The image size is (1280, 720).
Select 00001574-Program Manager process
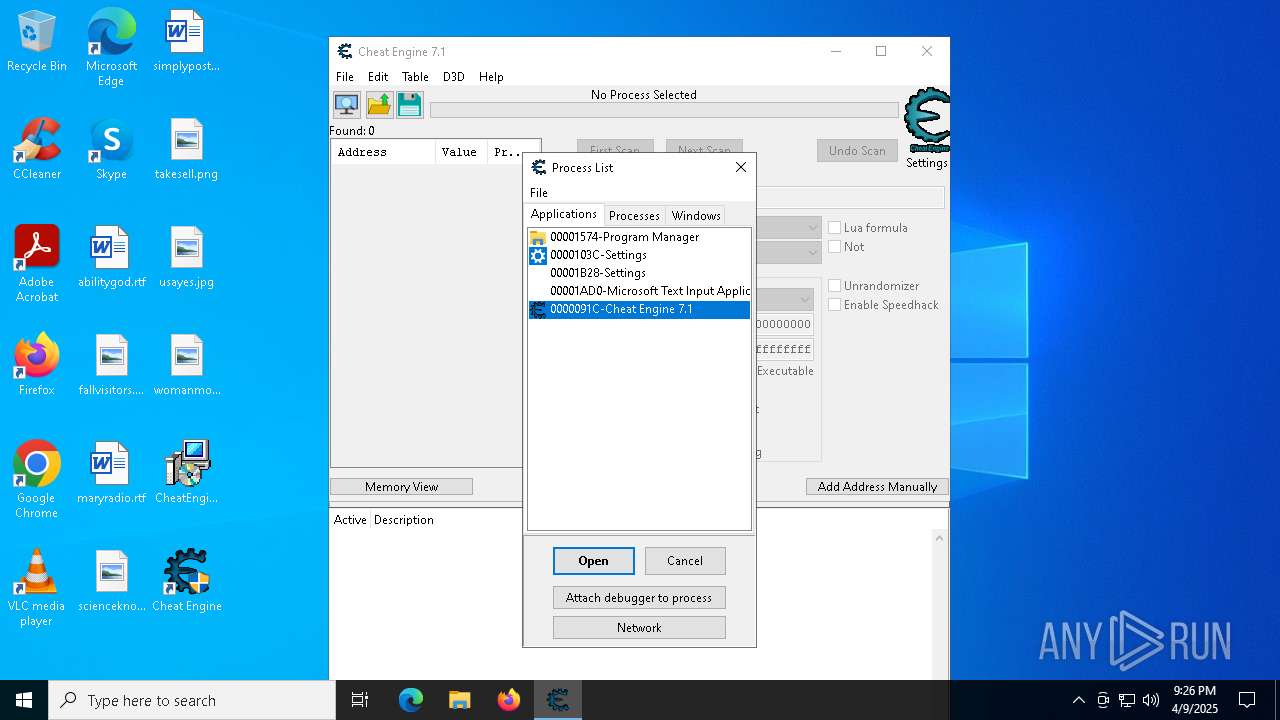point(639,237)
